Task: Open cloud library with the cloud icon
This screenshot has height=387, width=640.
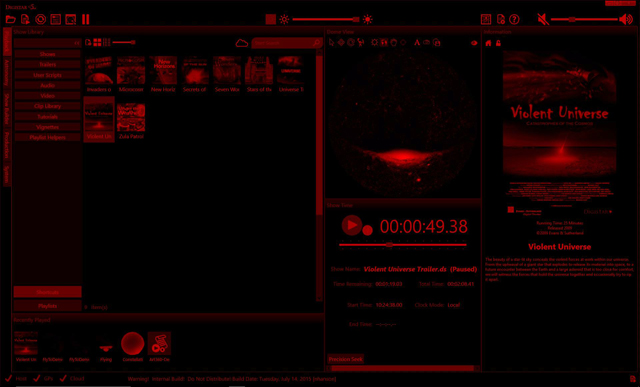Action: (x=242, y=43)
